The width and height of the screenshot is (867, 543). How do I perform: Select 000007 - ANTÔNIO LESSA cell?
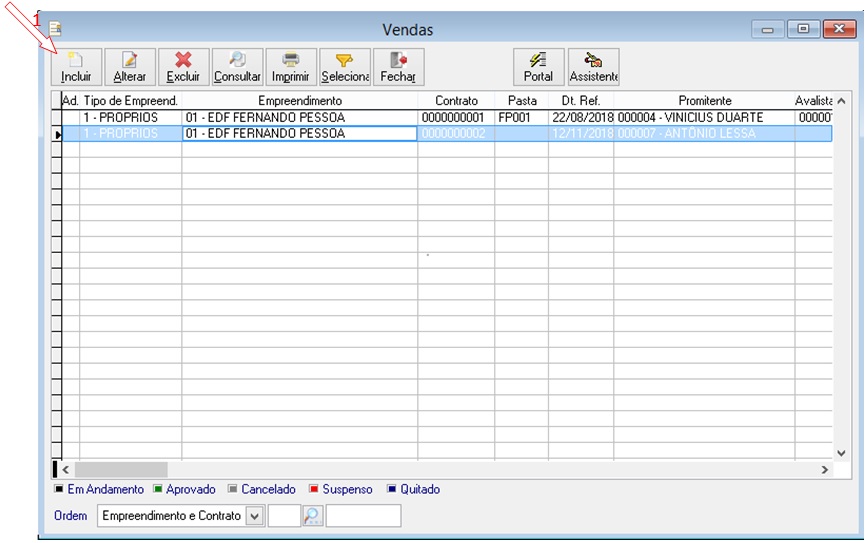pyautogui.click(x=704, y=133)
